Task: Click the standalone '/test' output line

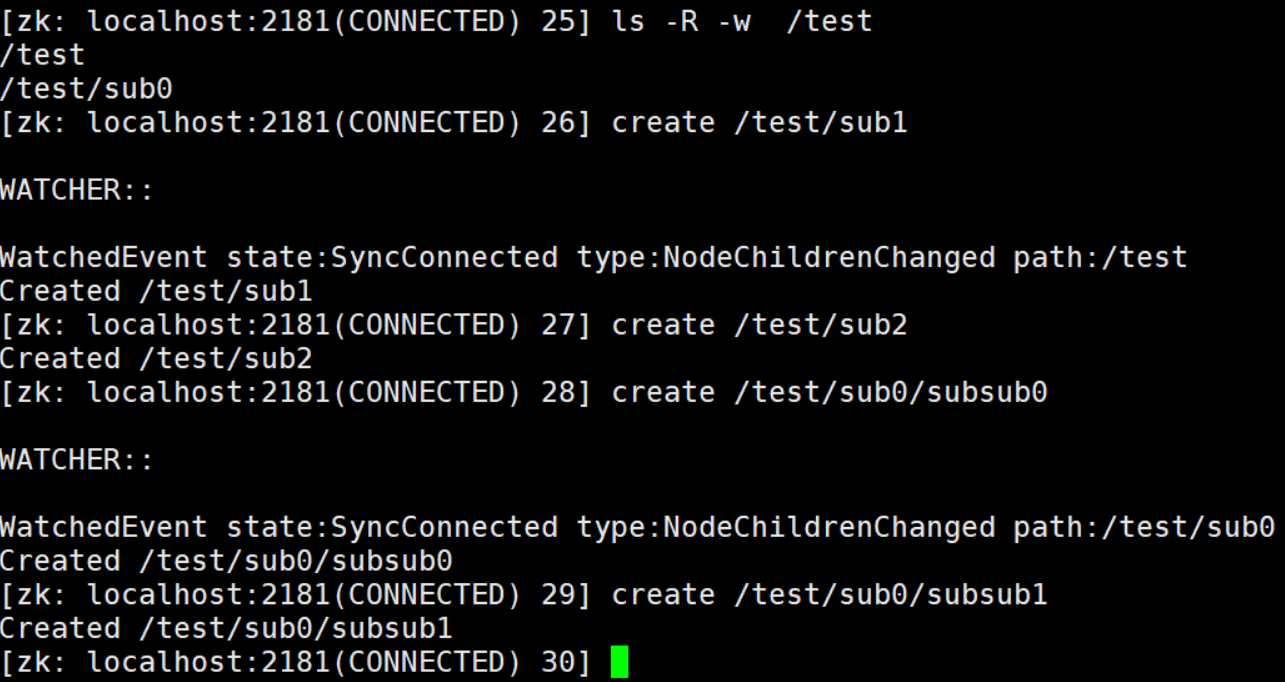Action: [x=43, y=55]
